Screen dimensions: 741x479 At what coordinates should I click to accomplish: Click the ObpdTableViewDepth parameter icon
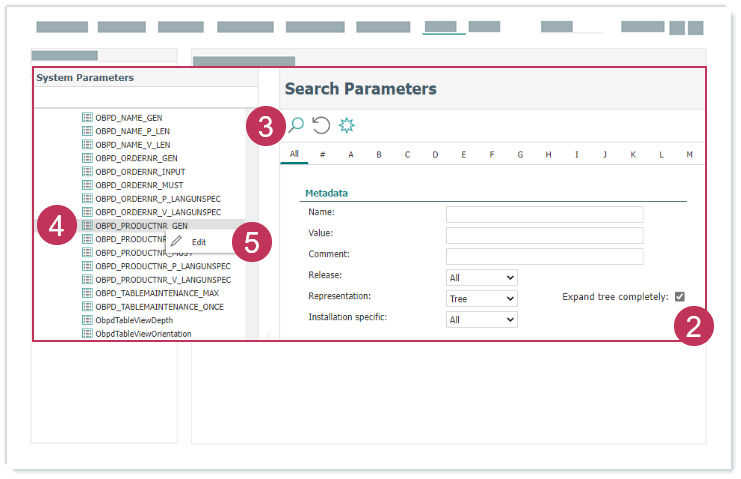click(x=87, y=320)
